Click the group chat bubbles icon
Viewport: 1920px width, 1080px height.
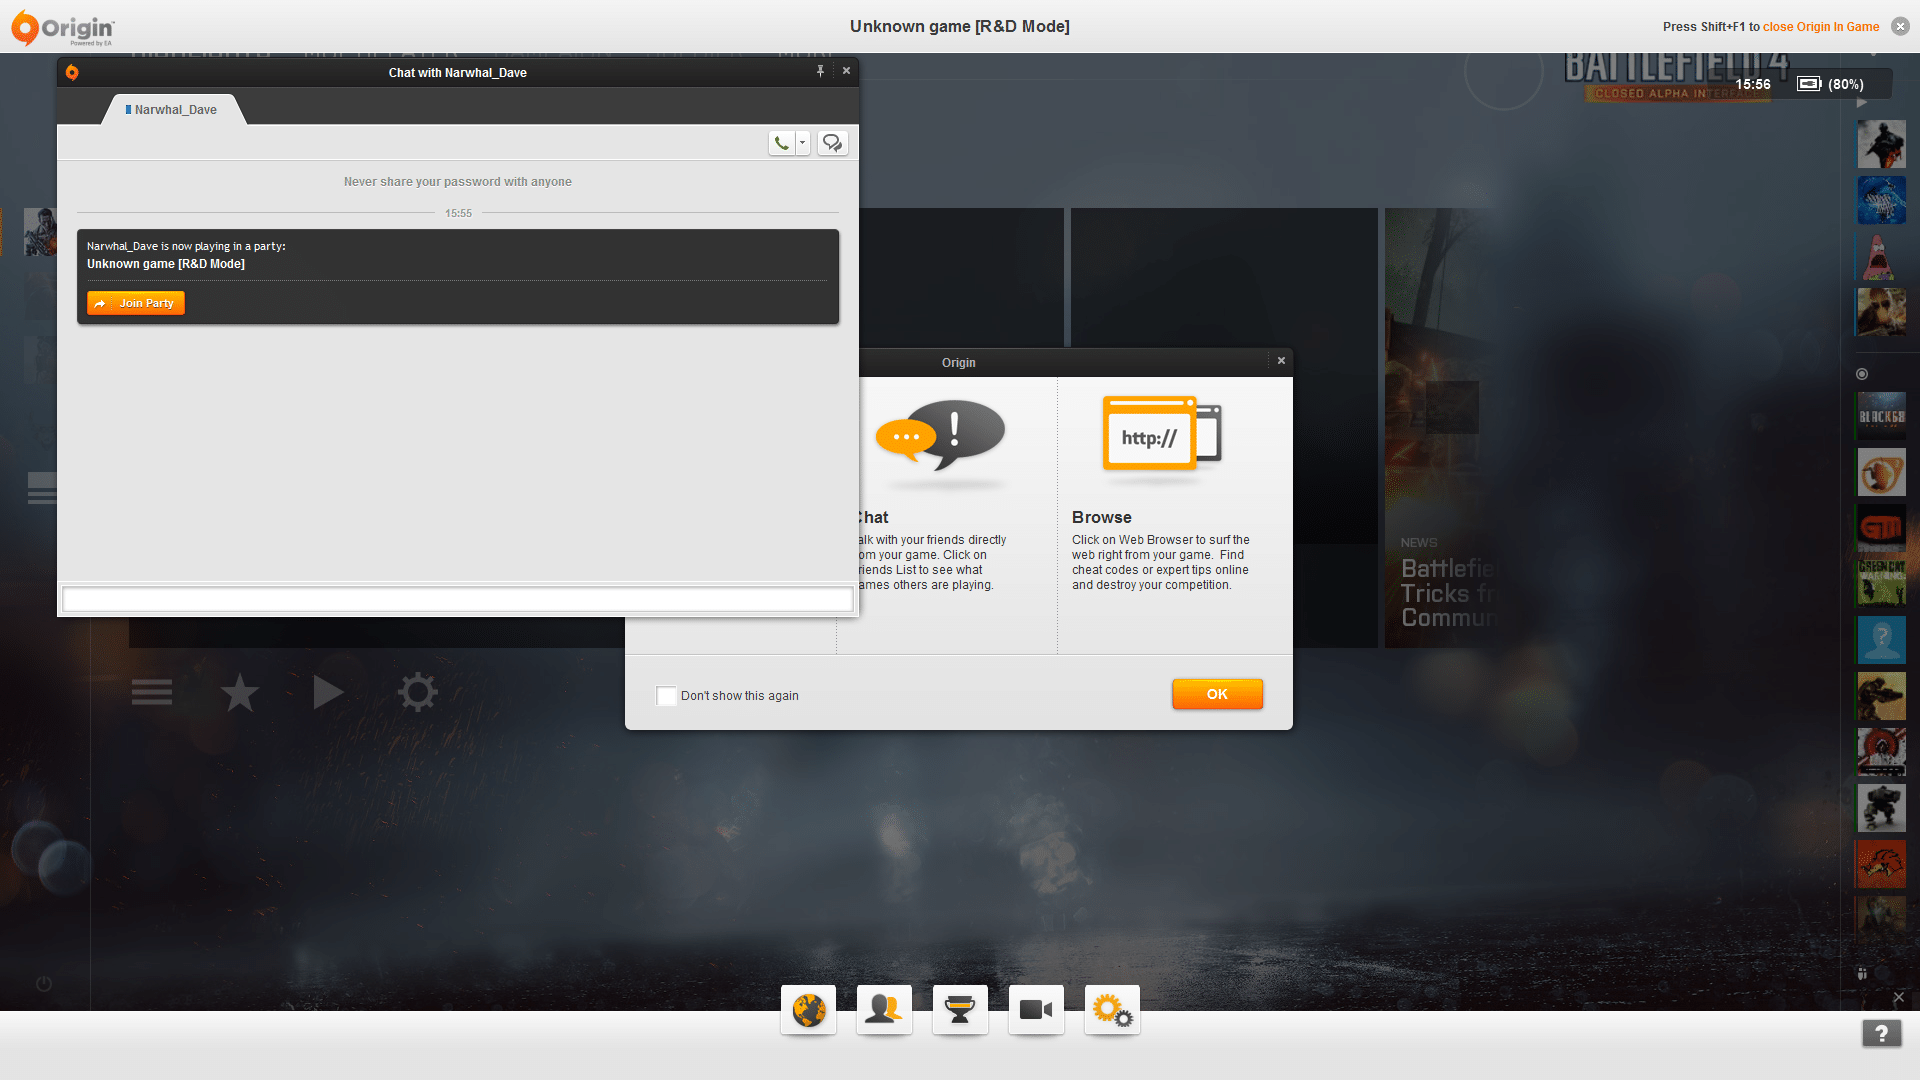(832, 143)
